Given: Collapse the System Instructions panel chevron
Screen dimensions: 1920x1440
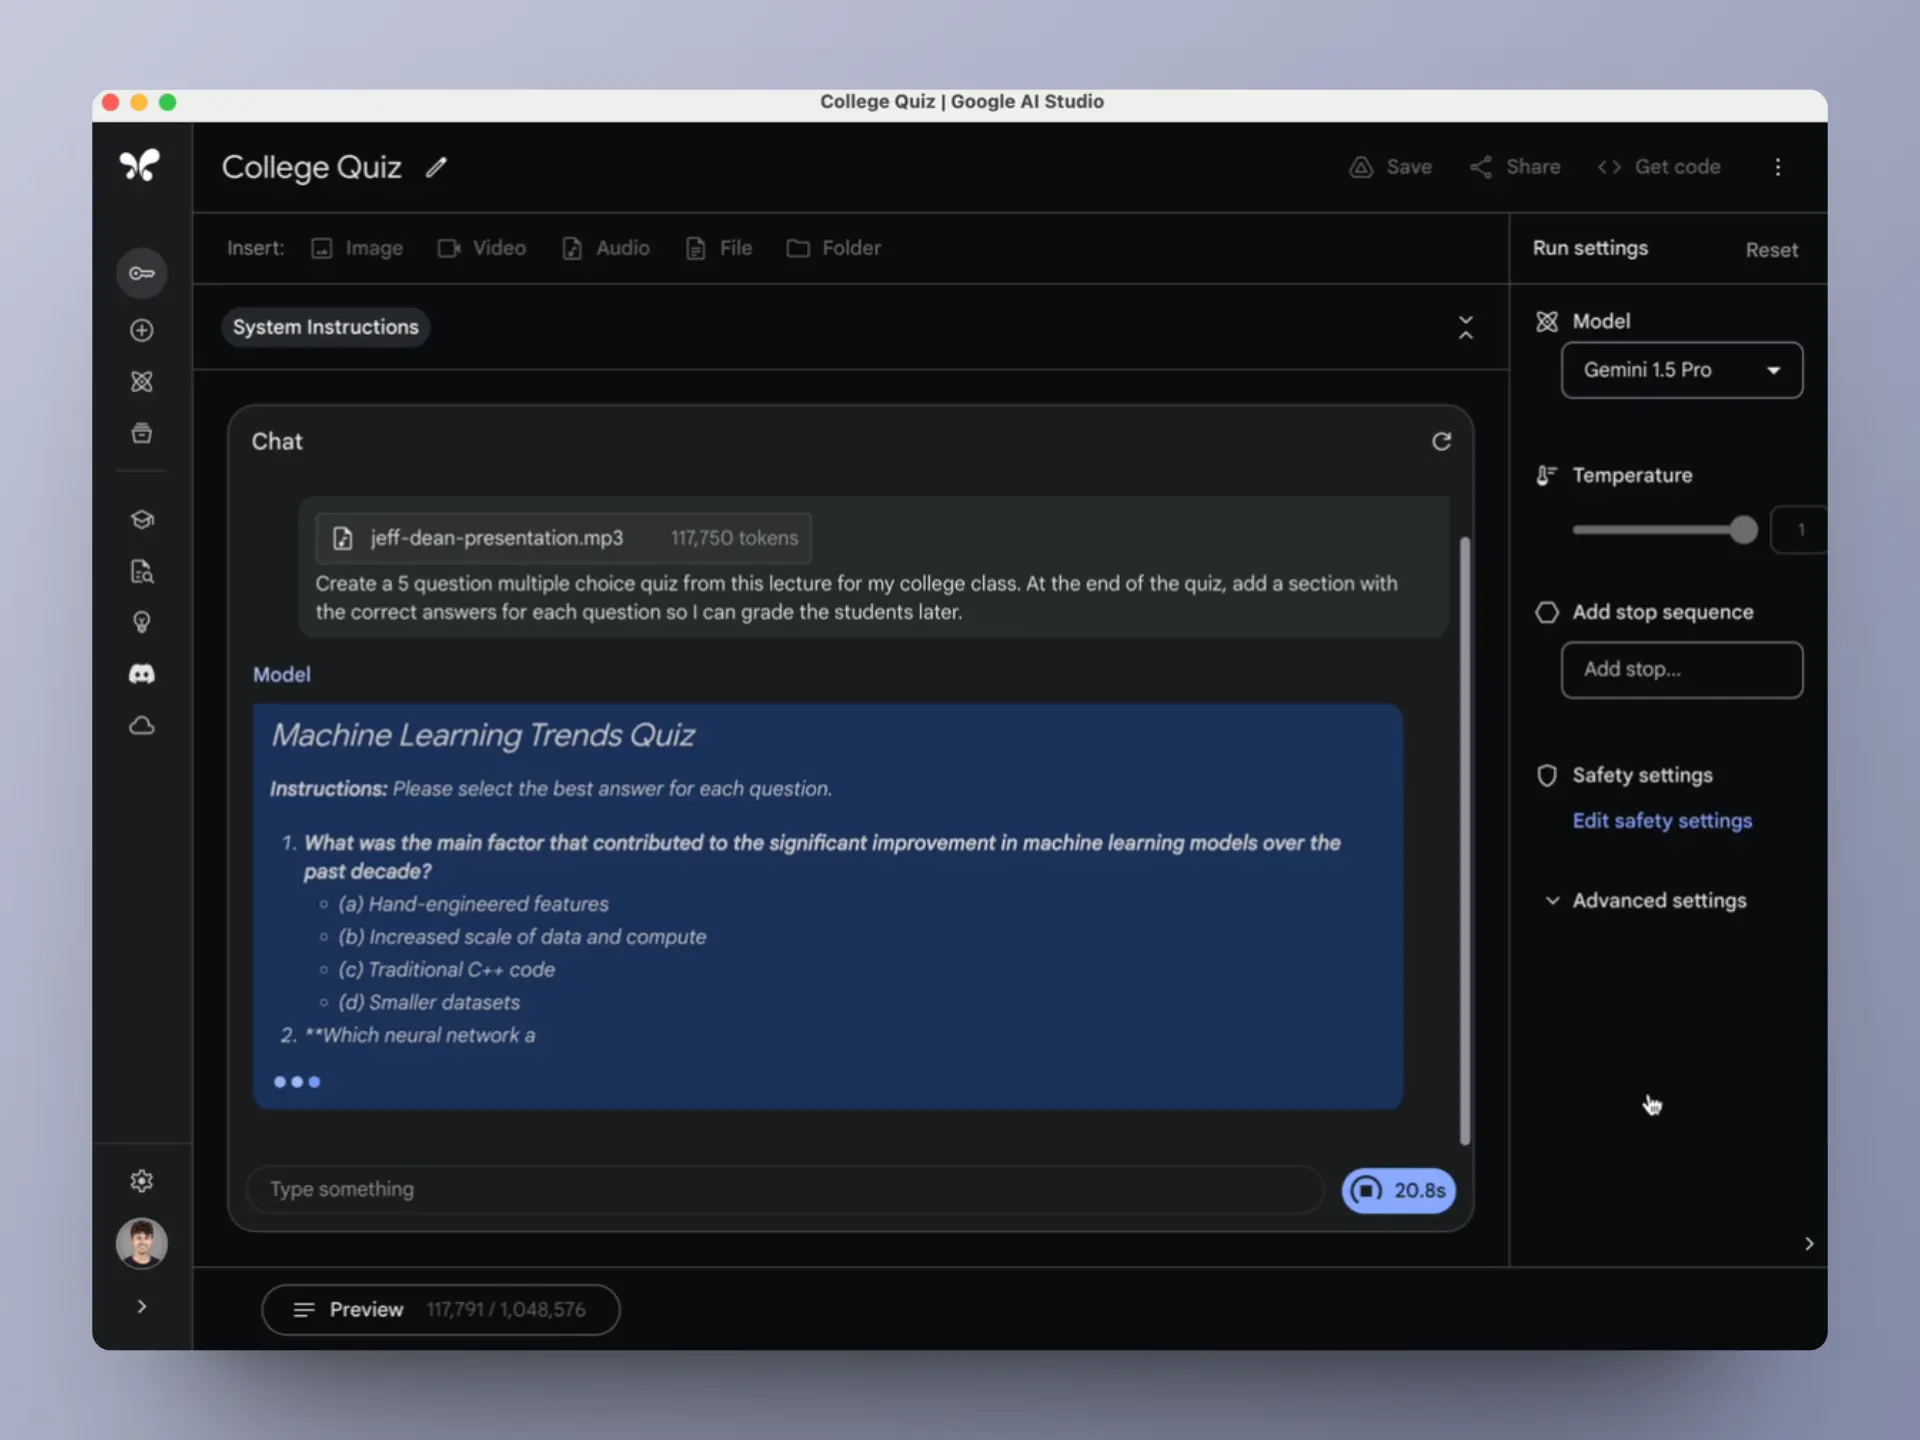Looking at the screenshot, I should click(1465, 327).
